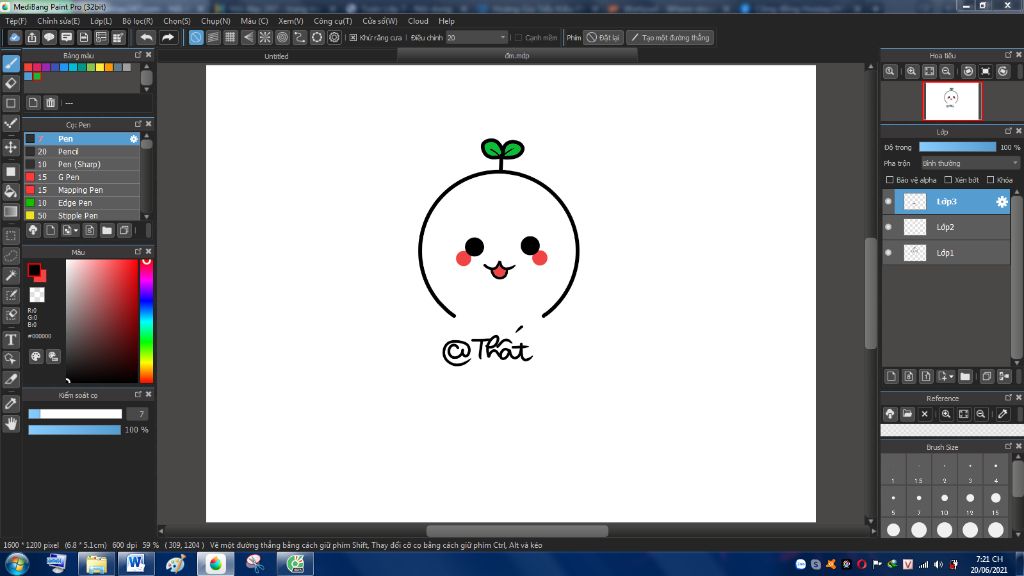Create a new layer in layer panel

891,376
